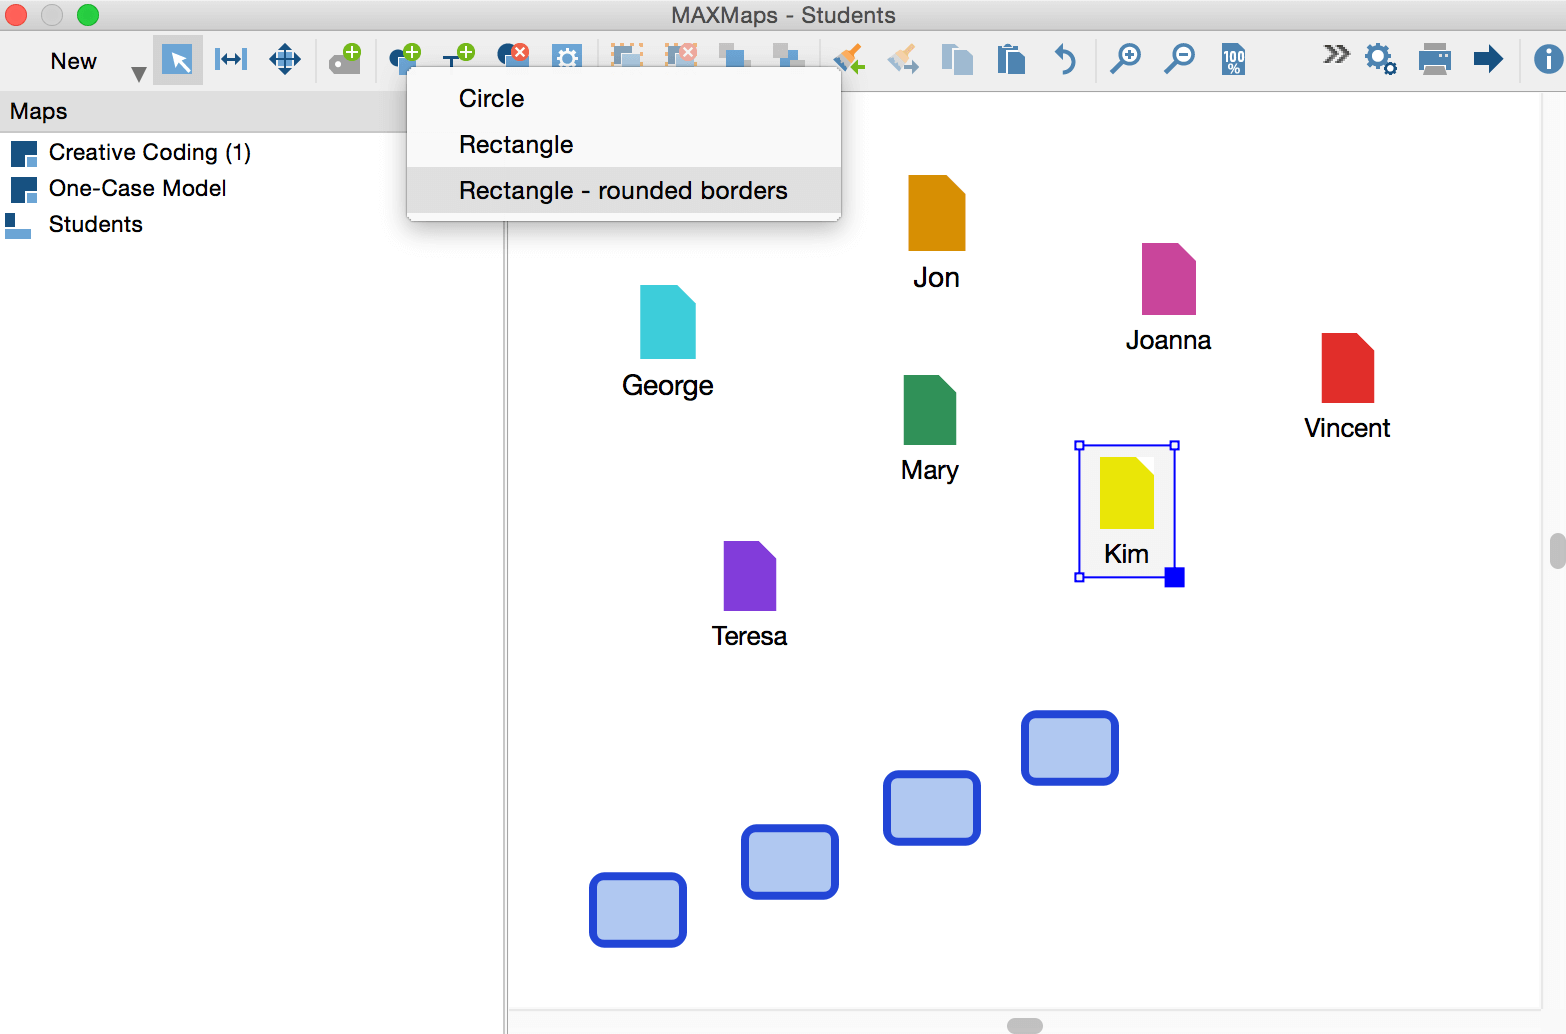Select the lowest rounded rectangle shape
1566x1034 pixels.
[638, 910]
